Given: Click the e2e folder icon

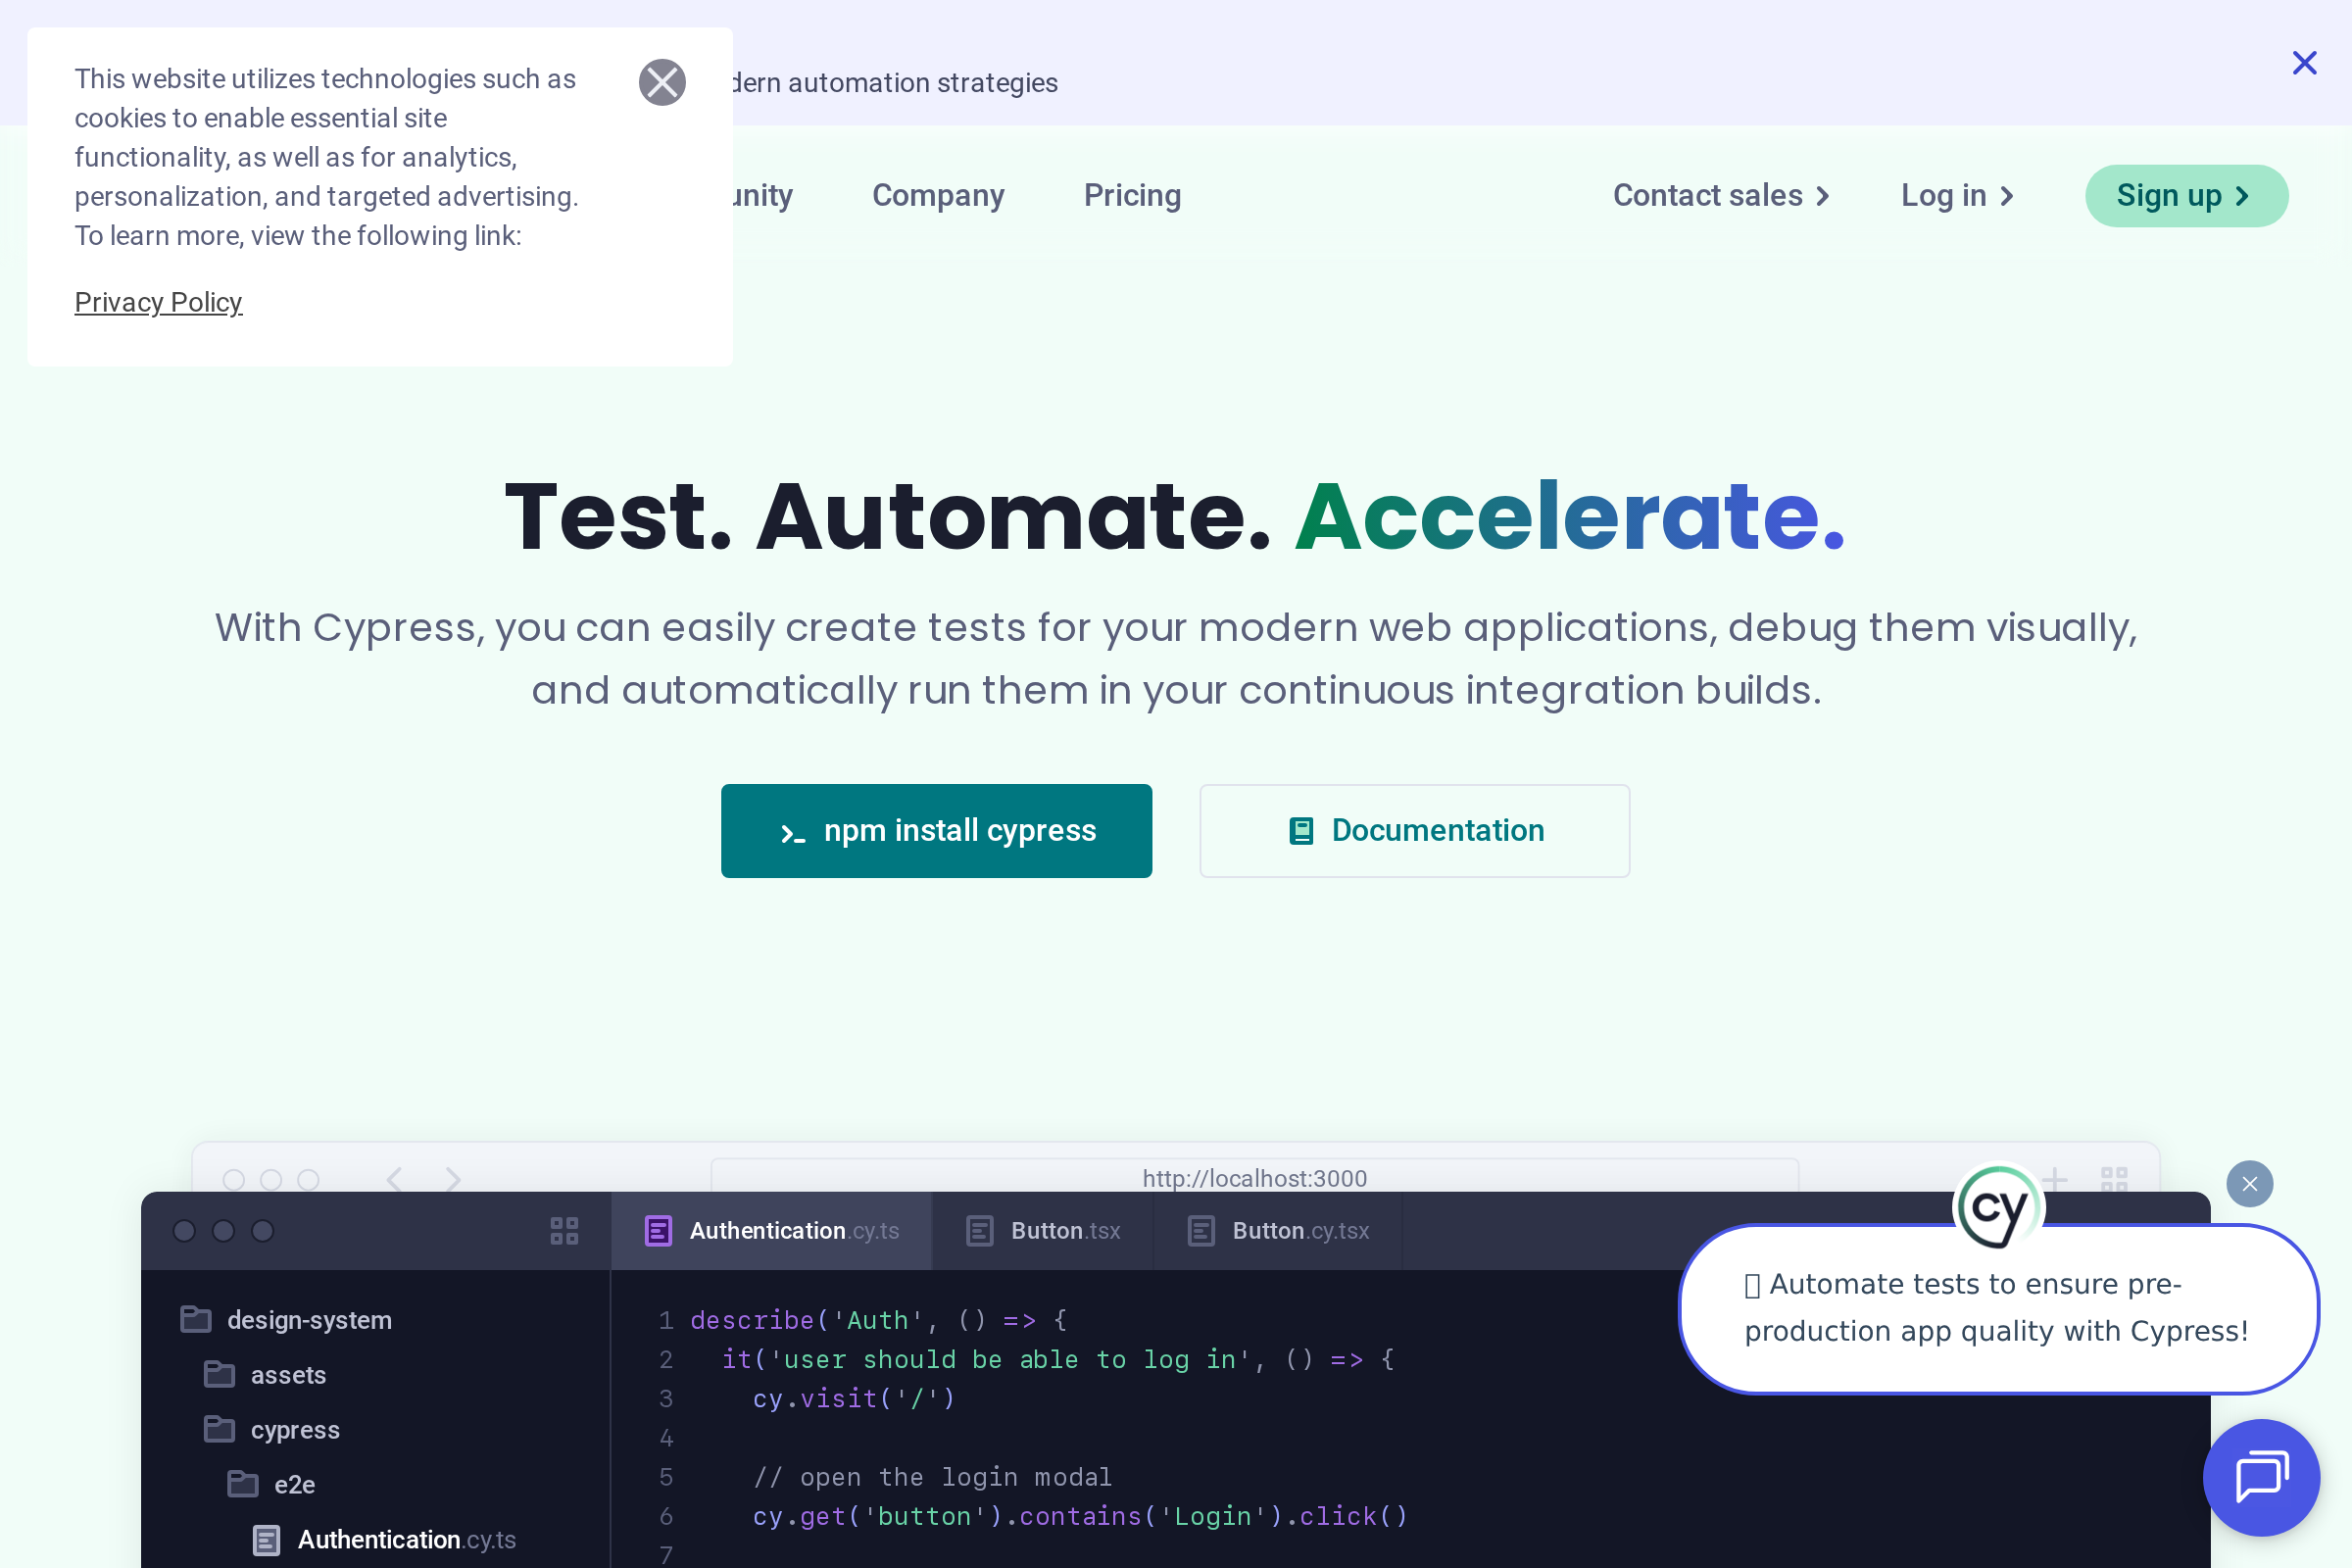Looking at the screenshot, I should (x=243, y=1485).
